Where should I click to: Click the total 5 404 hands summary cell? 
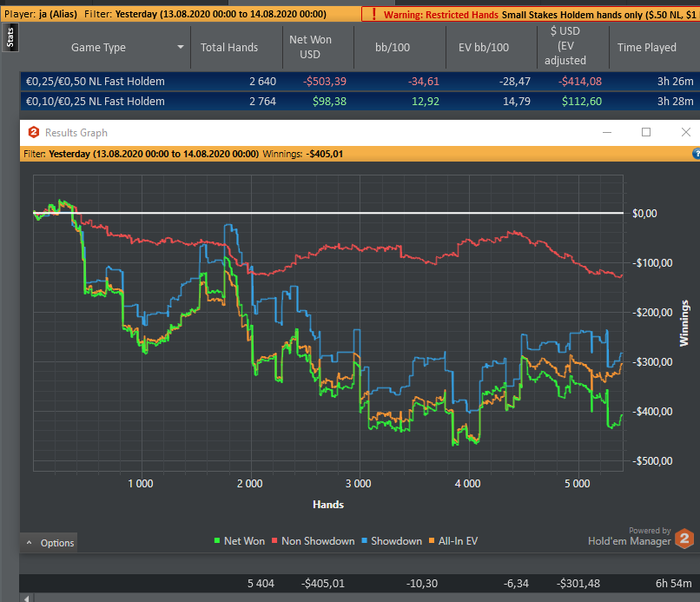click(261, 583)
